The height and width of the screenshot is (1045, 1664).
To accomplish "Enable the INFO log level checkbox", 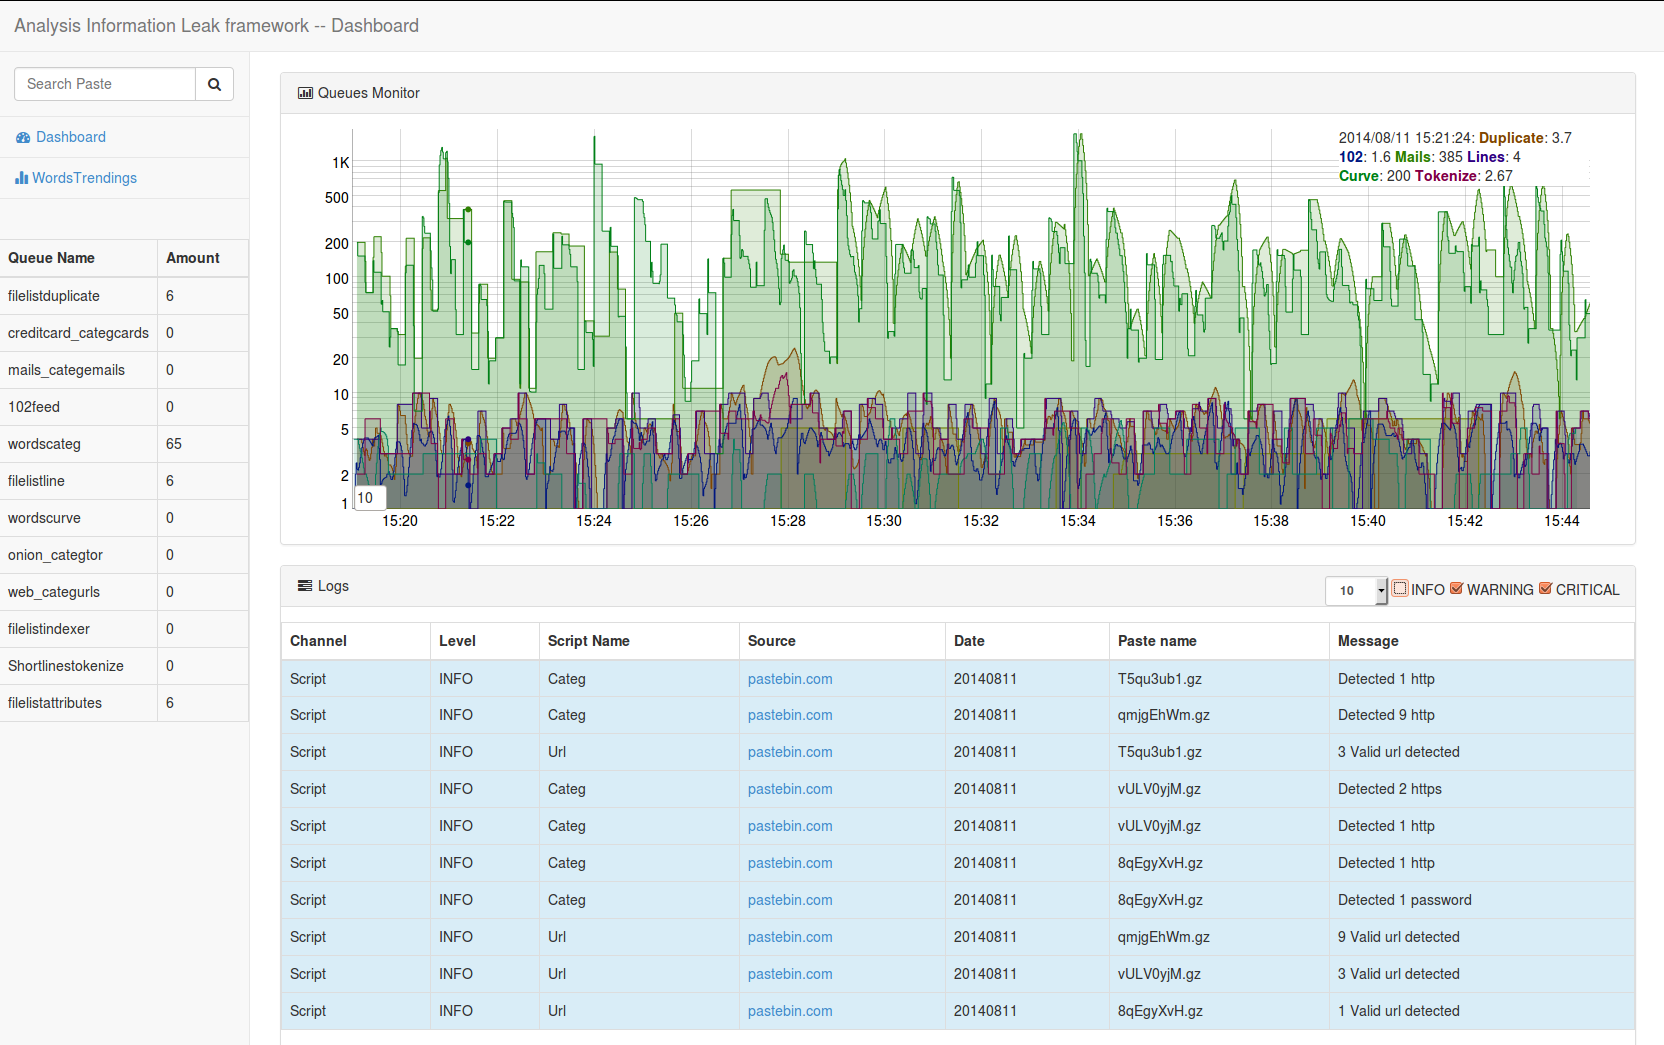I will click(1400, 589).
